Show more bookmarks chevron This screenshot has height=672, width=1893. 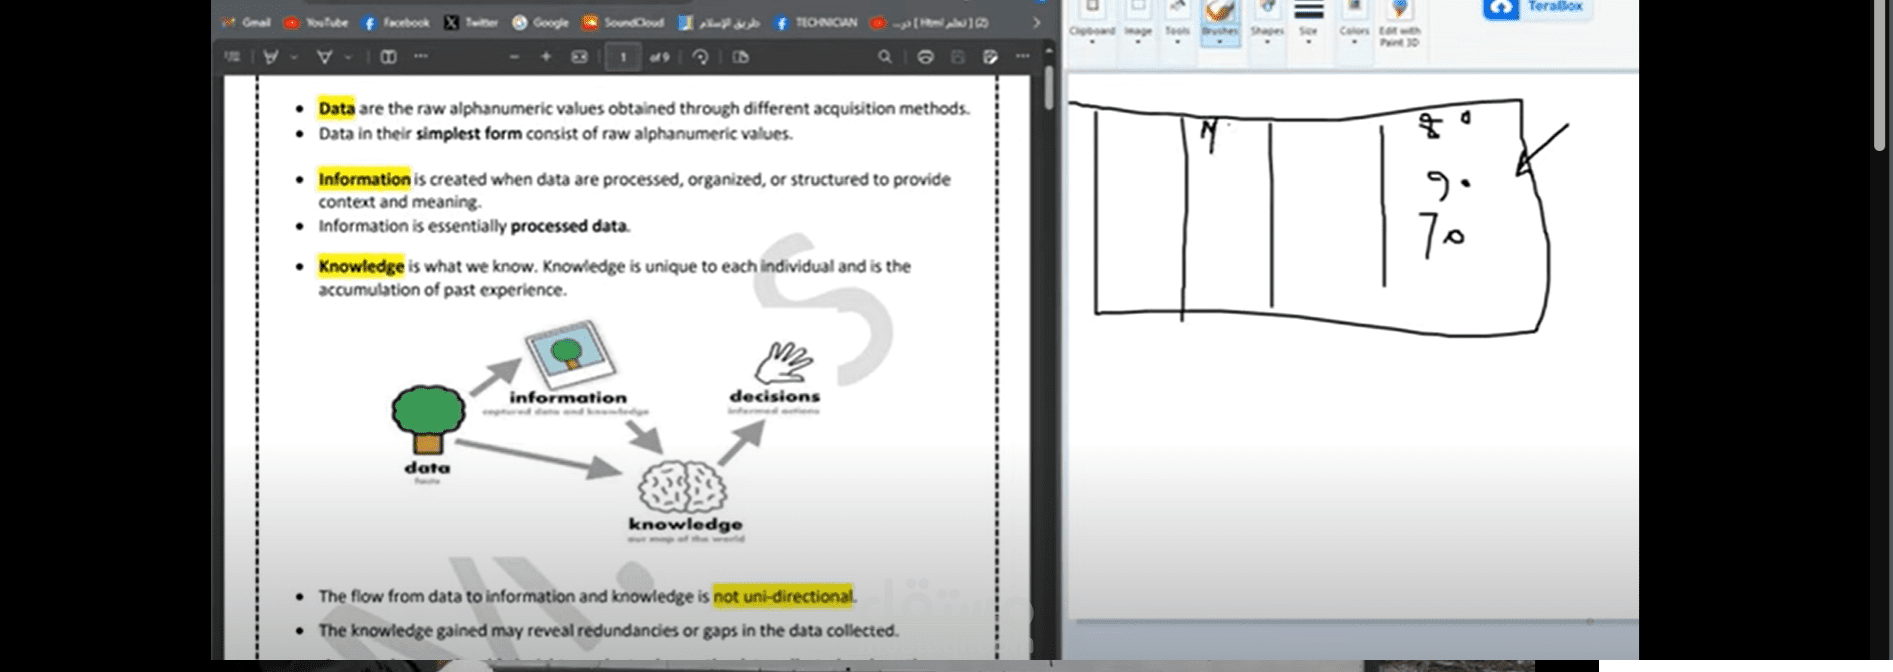point(1036,22)
